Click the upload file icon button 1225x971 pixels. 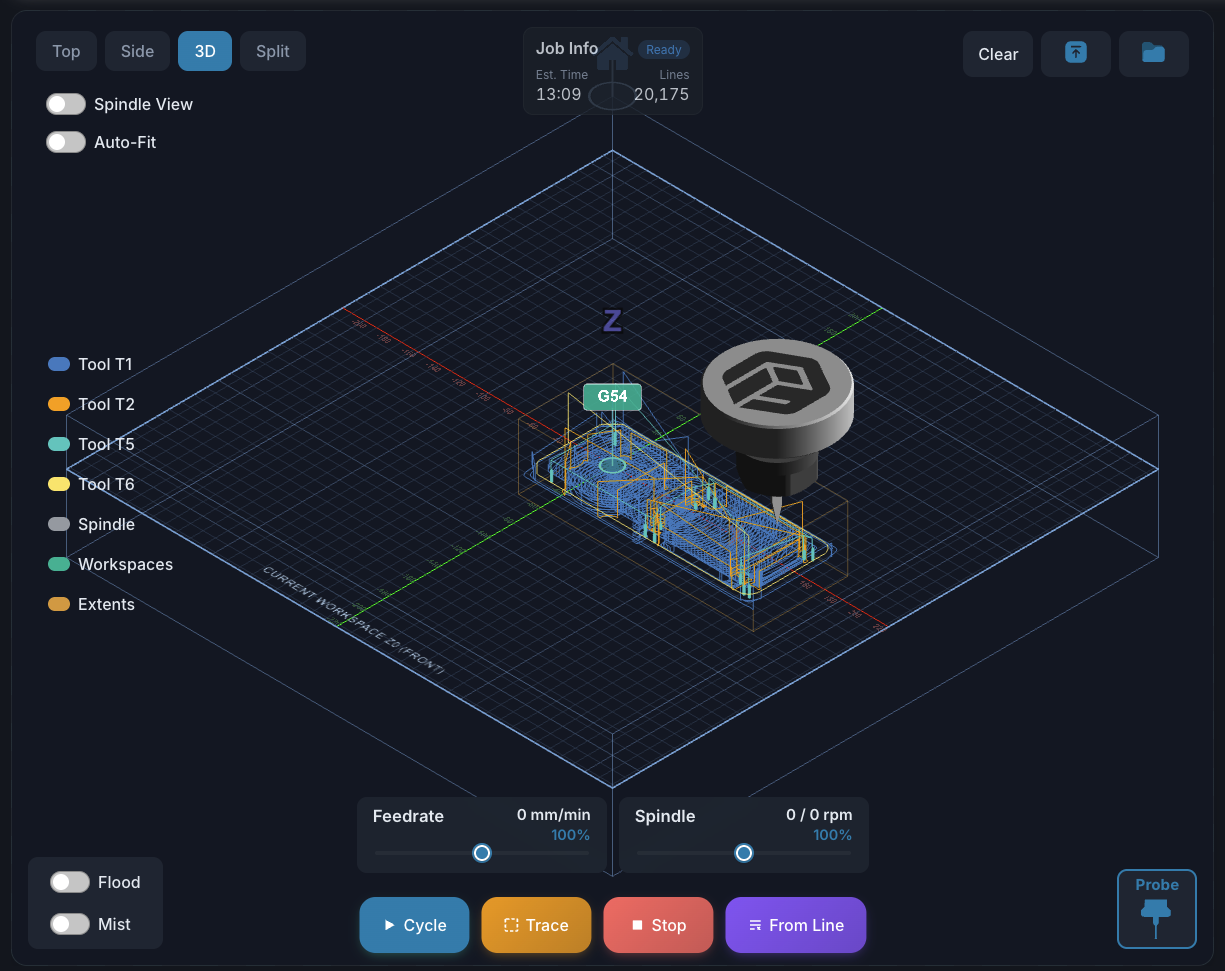point(1076,54)
